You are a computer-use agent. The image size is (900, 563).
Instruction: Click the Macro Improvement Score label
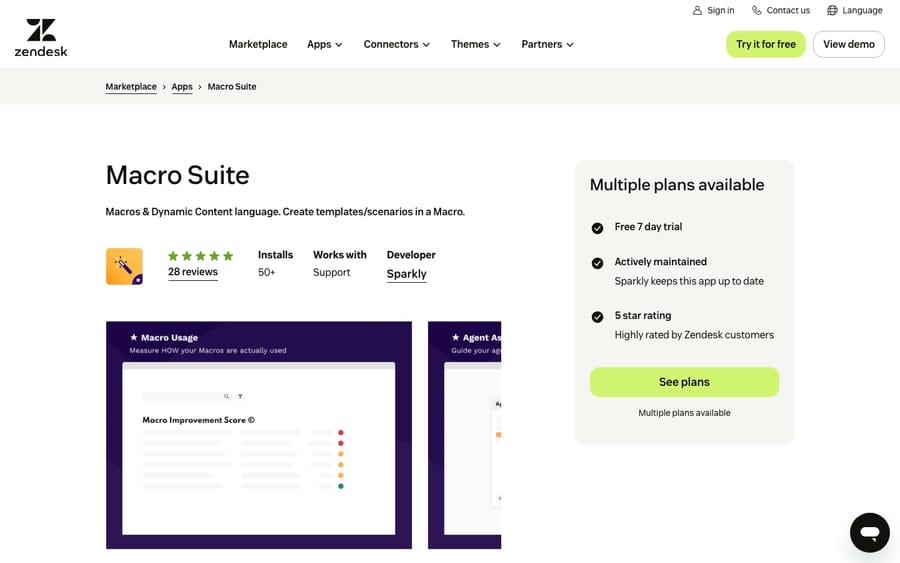[x=198, y=420]
